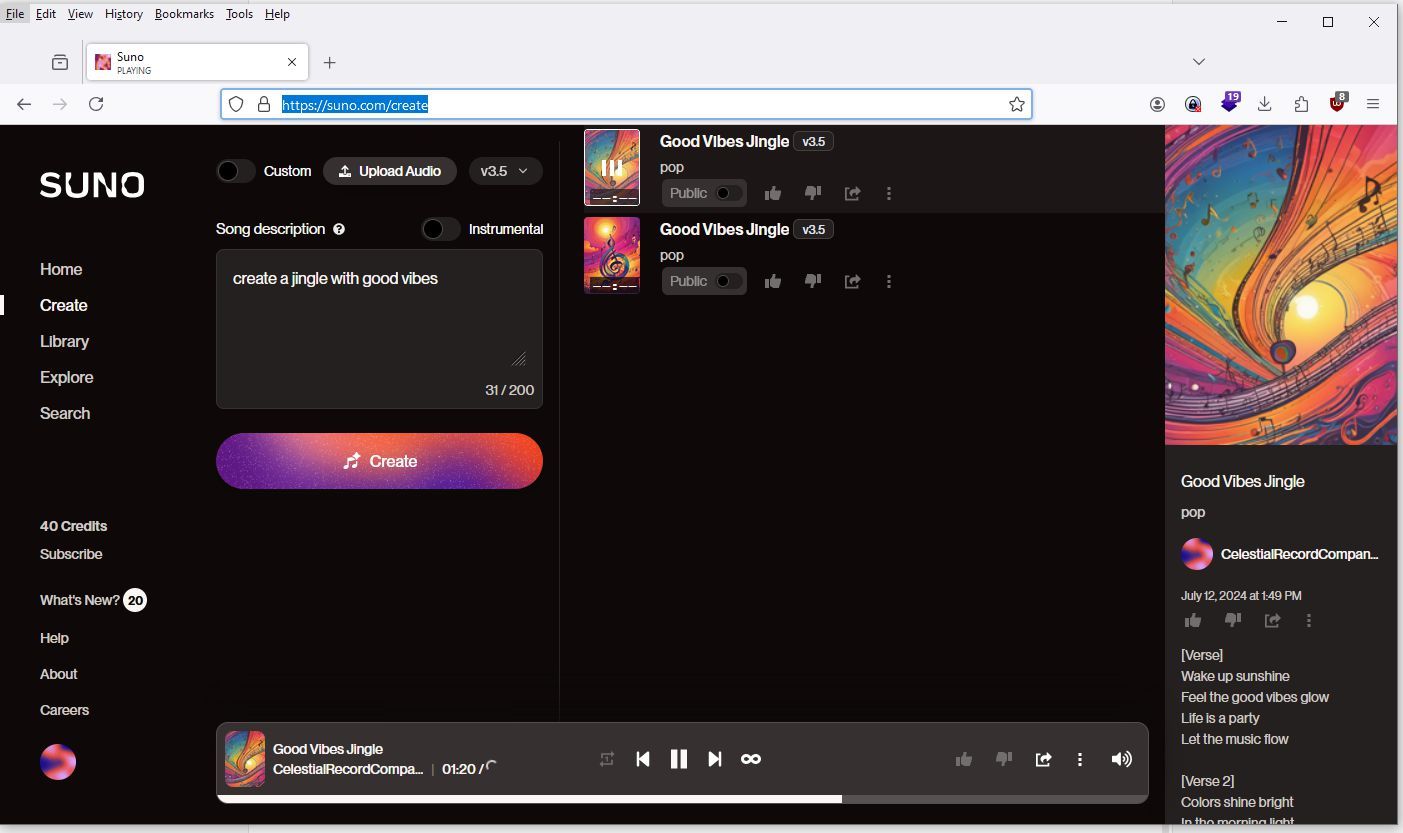1403x833 pixels.
Task: Share the first Good Vibes Jingle song
Action: click(x=852, y=193)
